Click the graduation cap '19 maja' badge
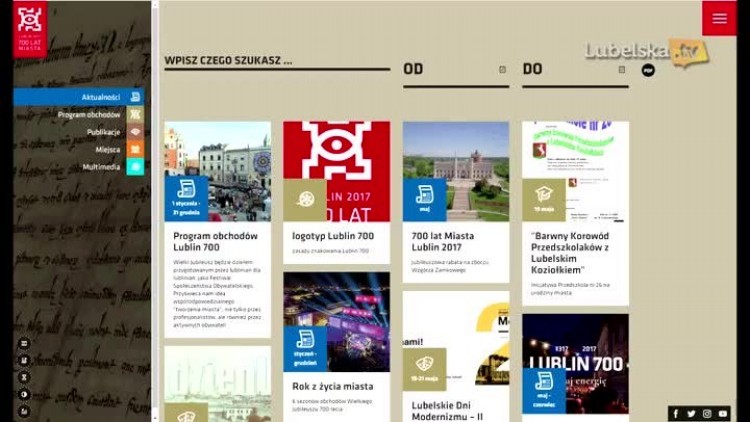This screenshot has height=422, width=750. (x=544, y=200)
